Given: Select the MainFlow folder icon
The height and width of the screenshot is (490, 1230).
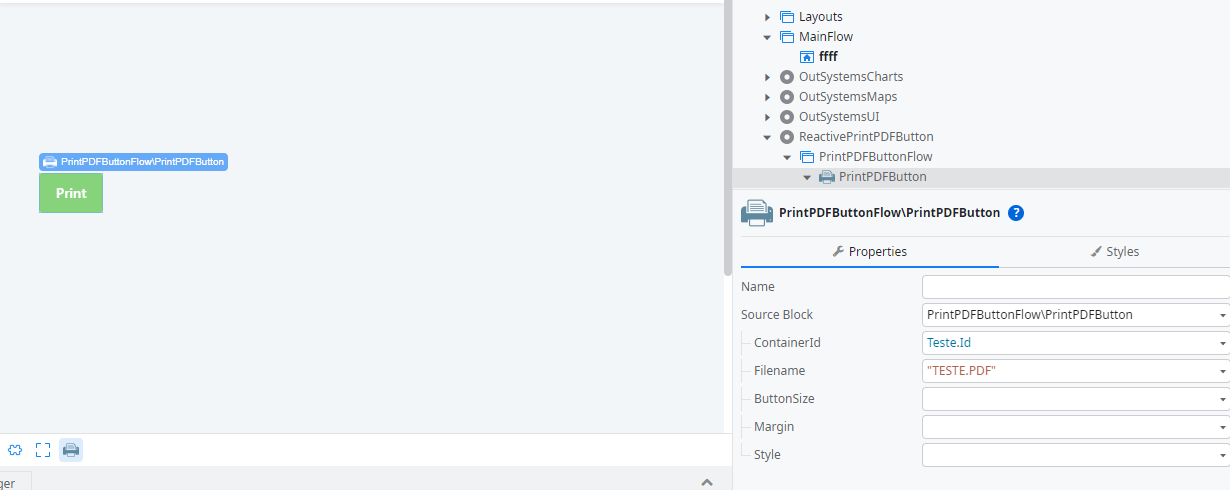Looking at the screenshot, I should 786,37.
